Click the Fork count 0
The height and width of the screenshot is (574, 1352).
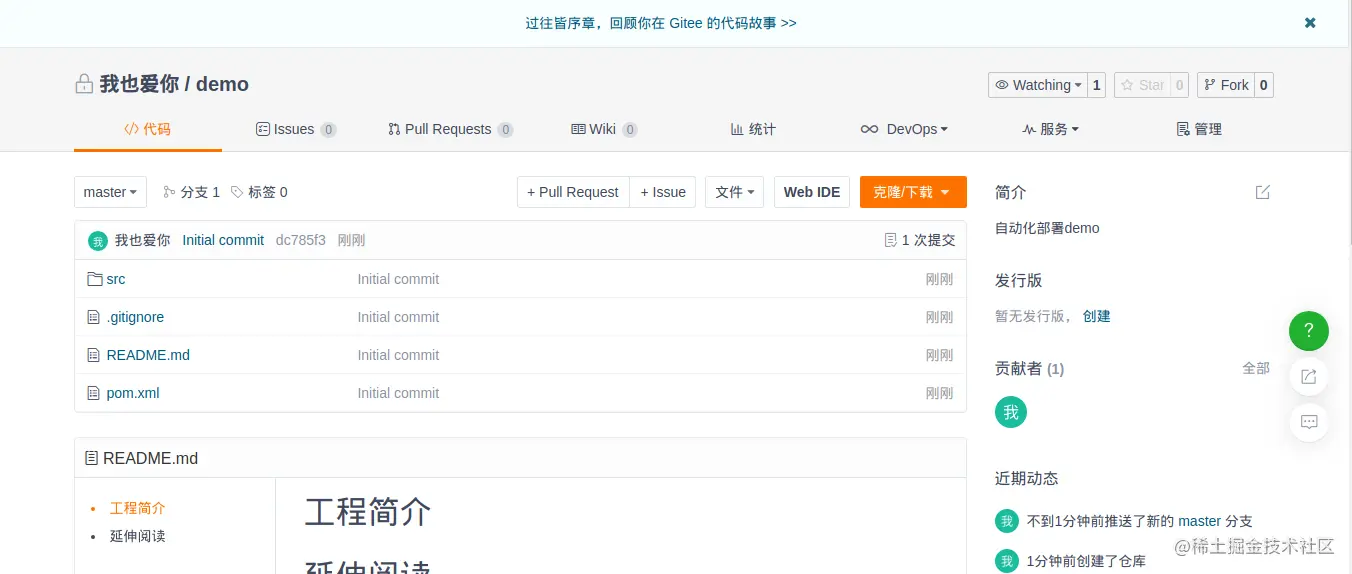1264,85
